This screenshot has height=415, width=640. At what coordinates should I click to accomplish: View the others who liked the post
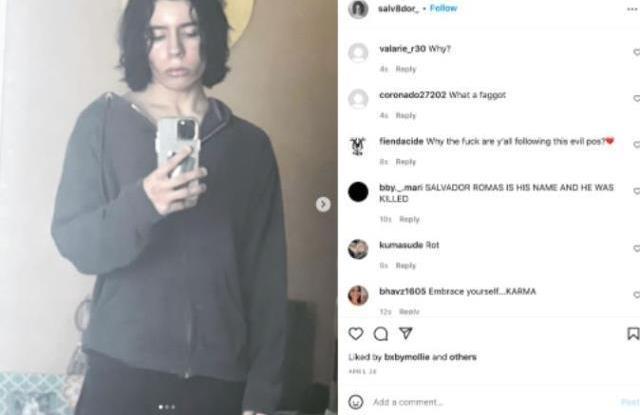click(463, 357)
